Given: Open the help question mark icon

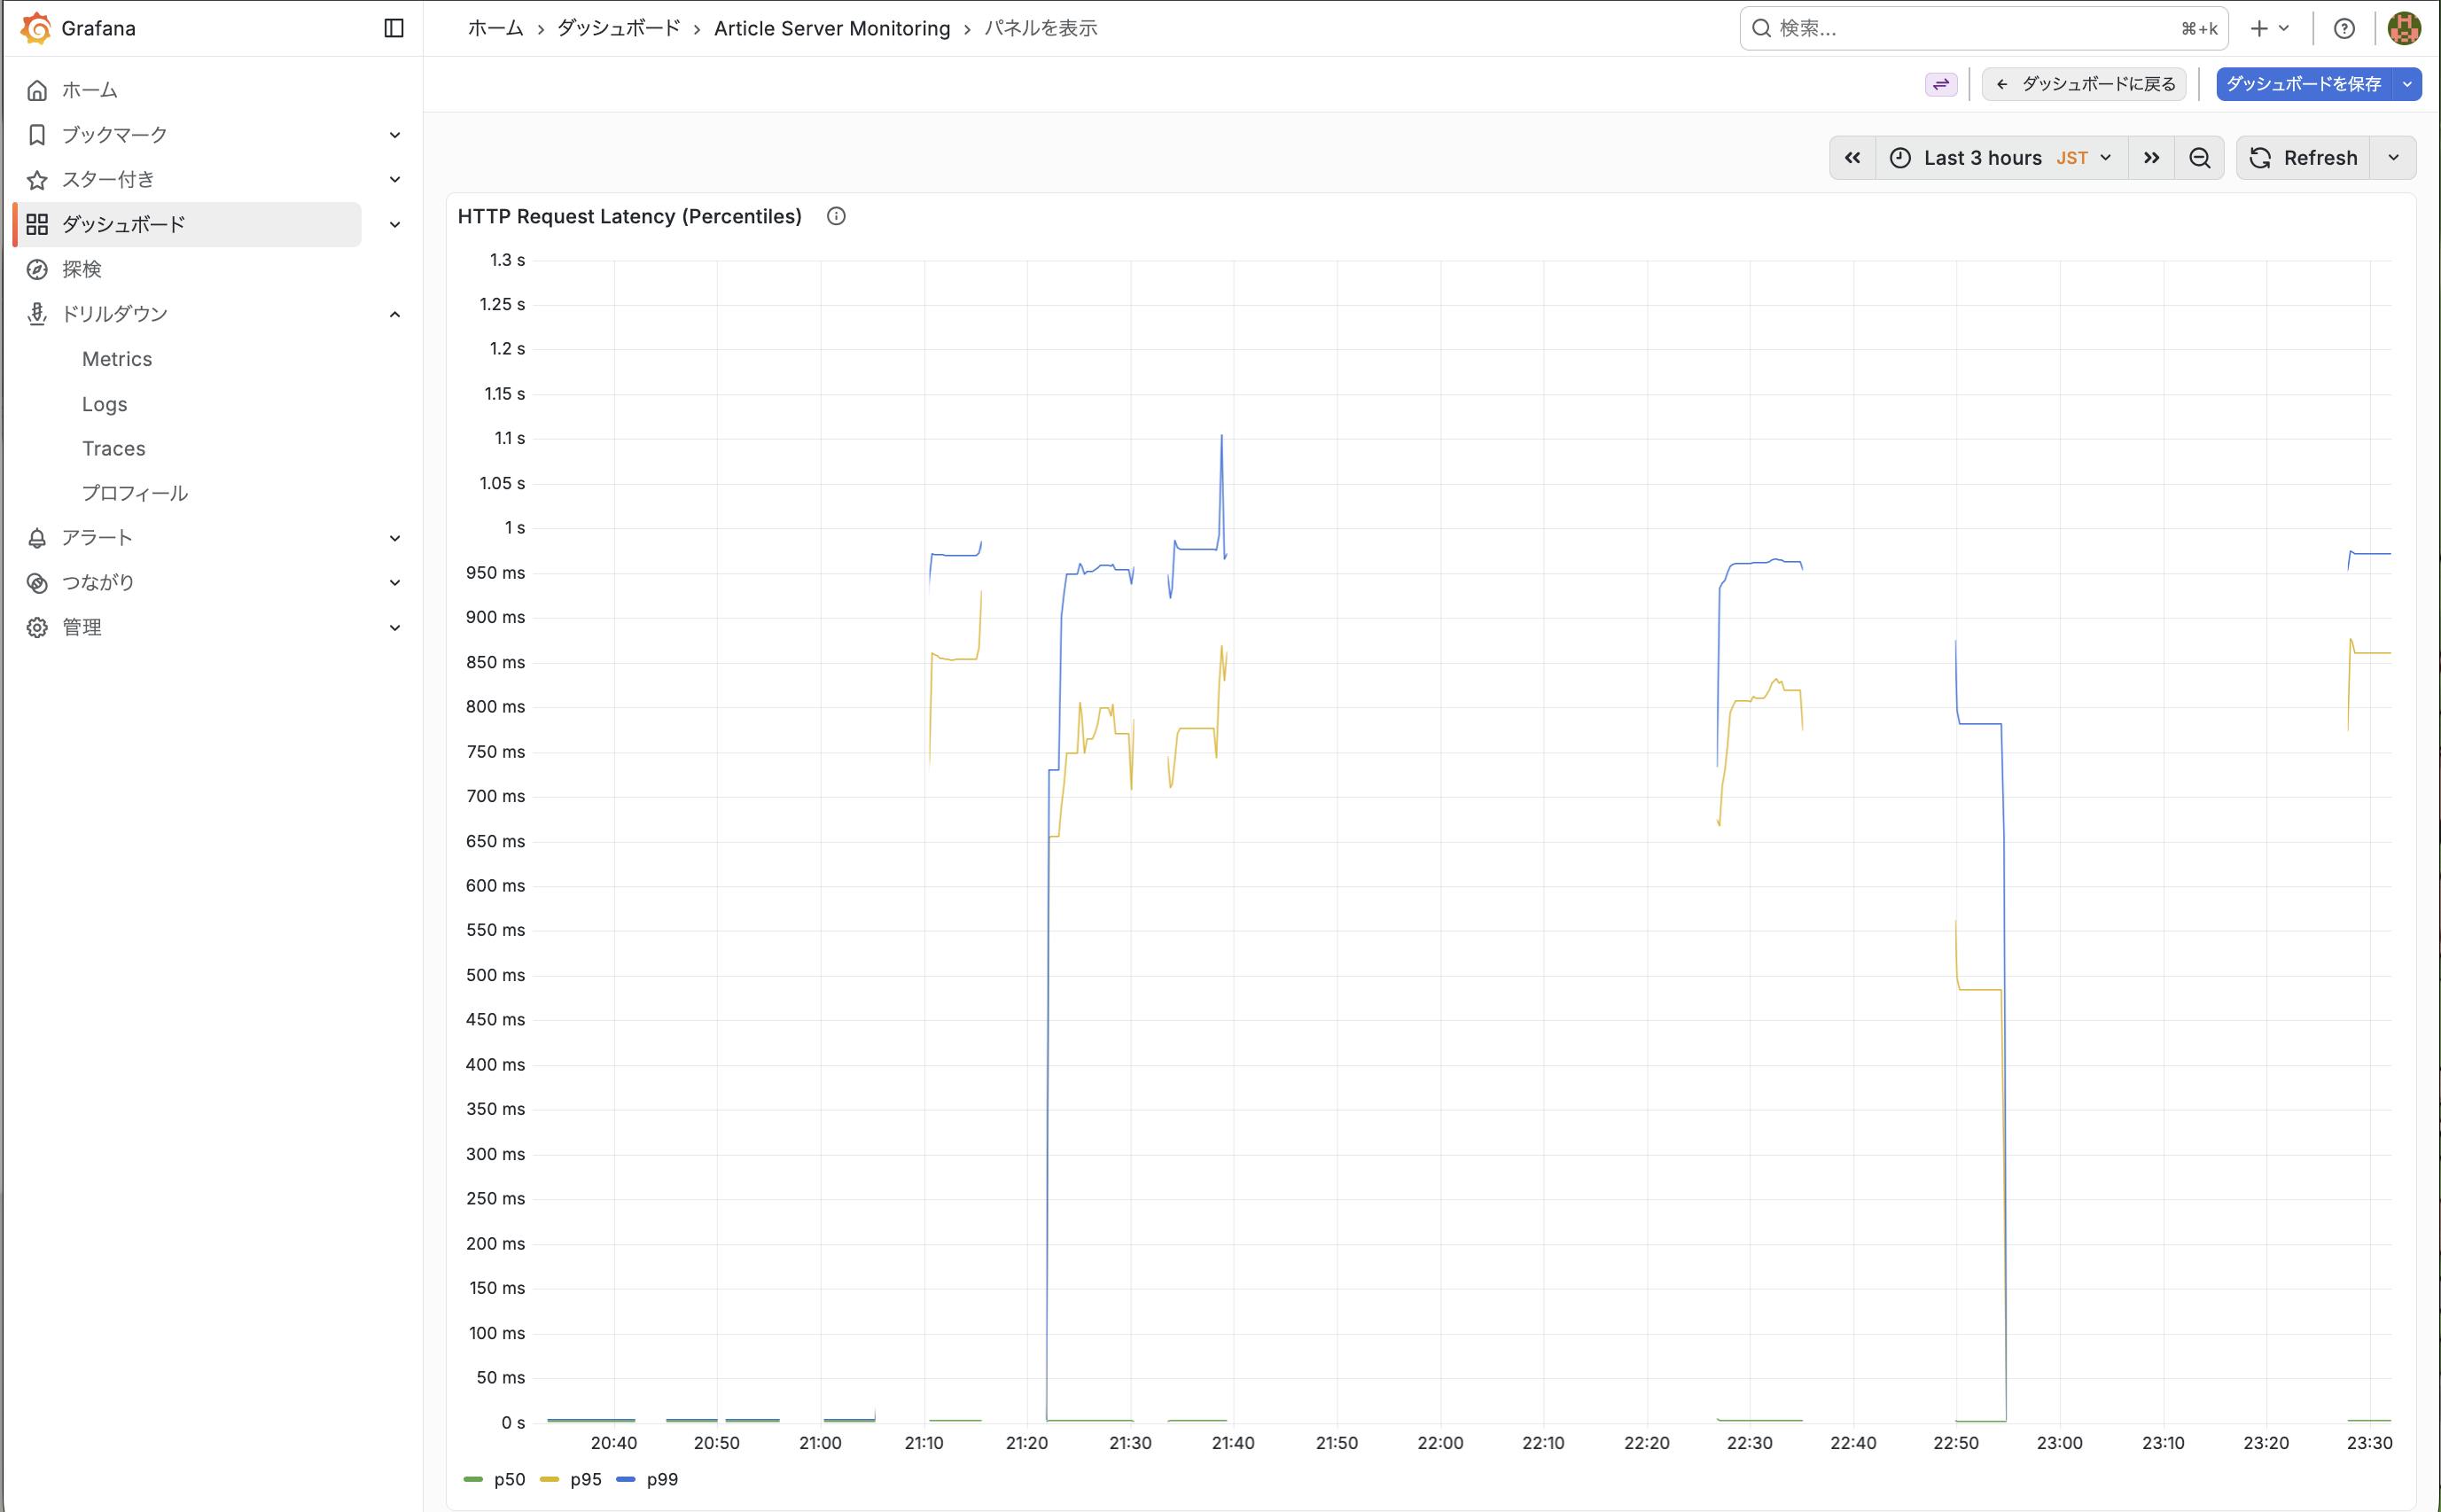Looking at the screenshot, I should 2344,28.
